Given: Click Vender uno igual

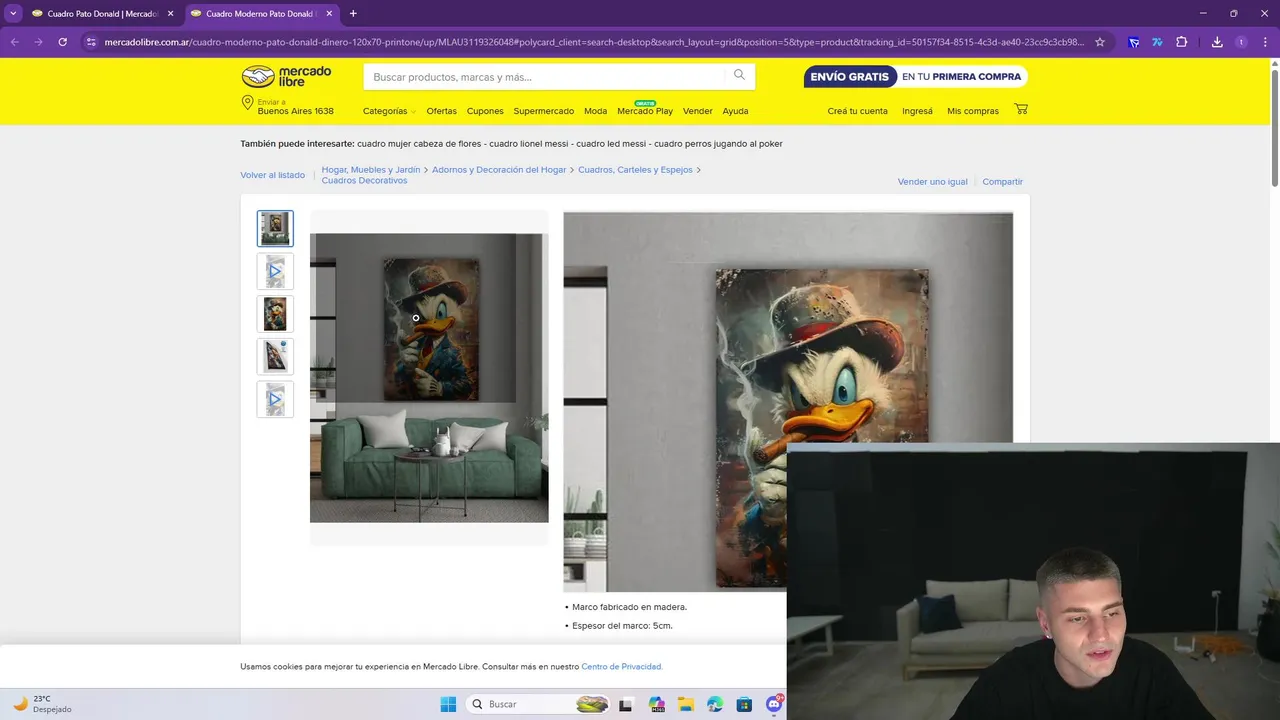Looking at the screenshot, I should tap(932, 182).
